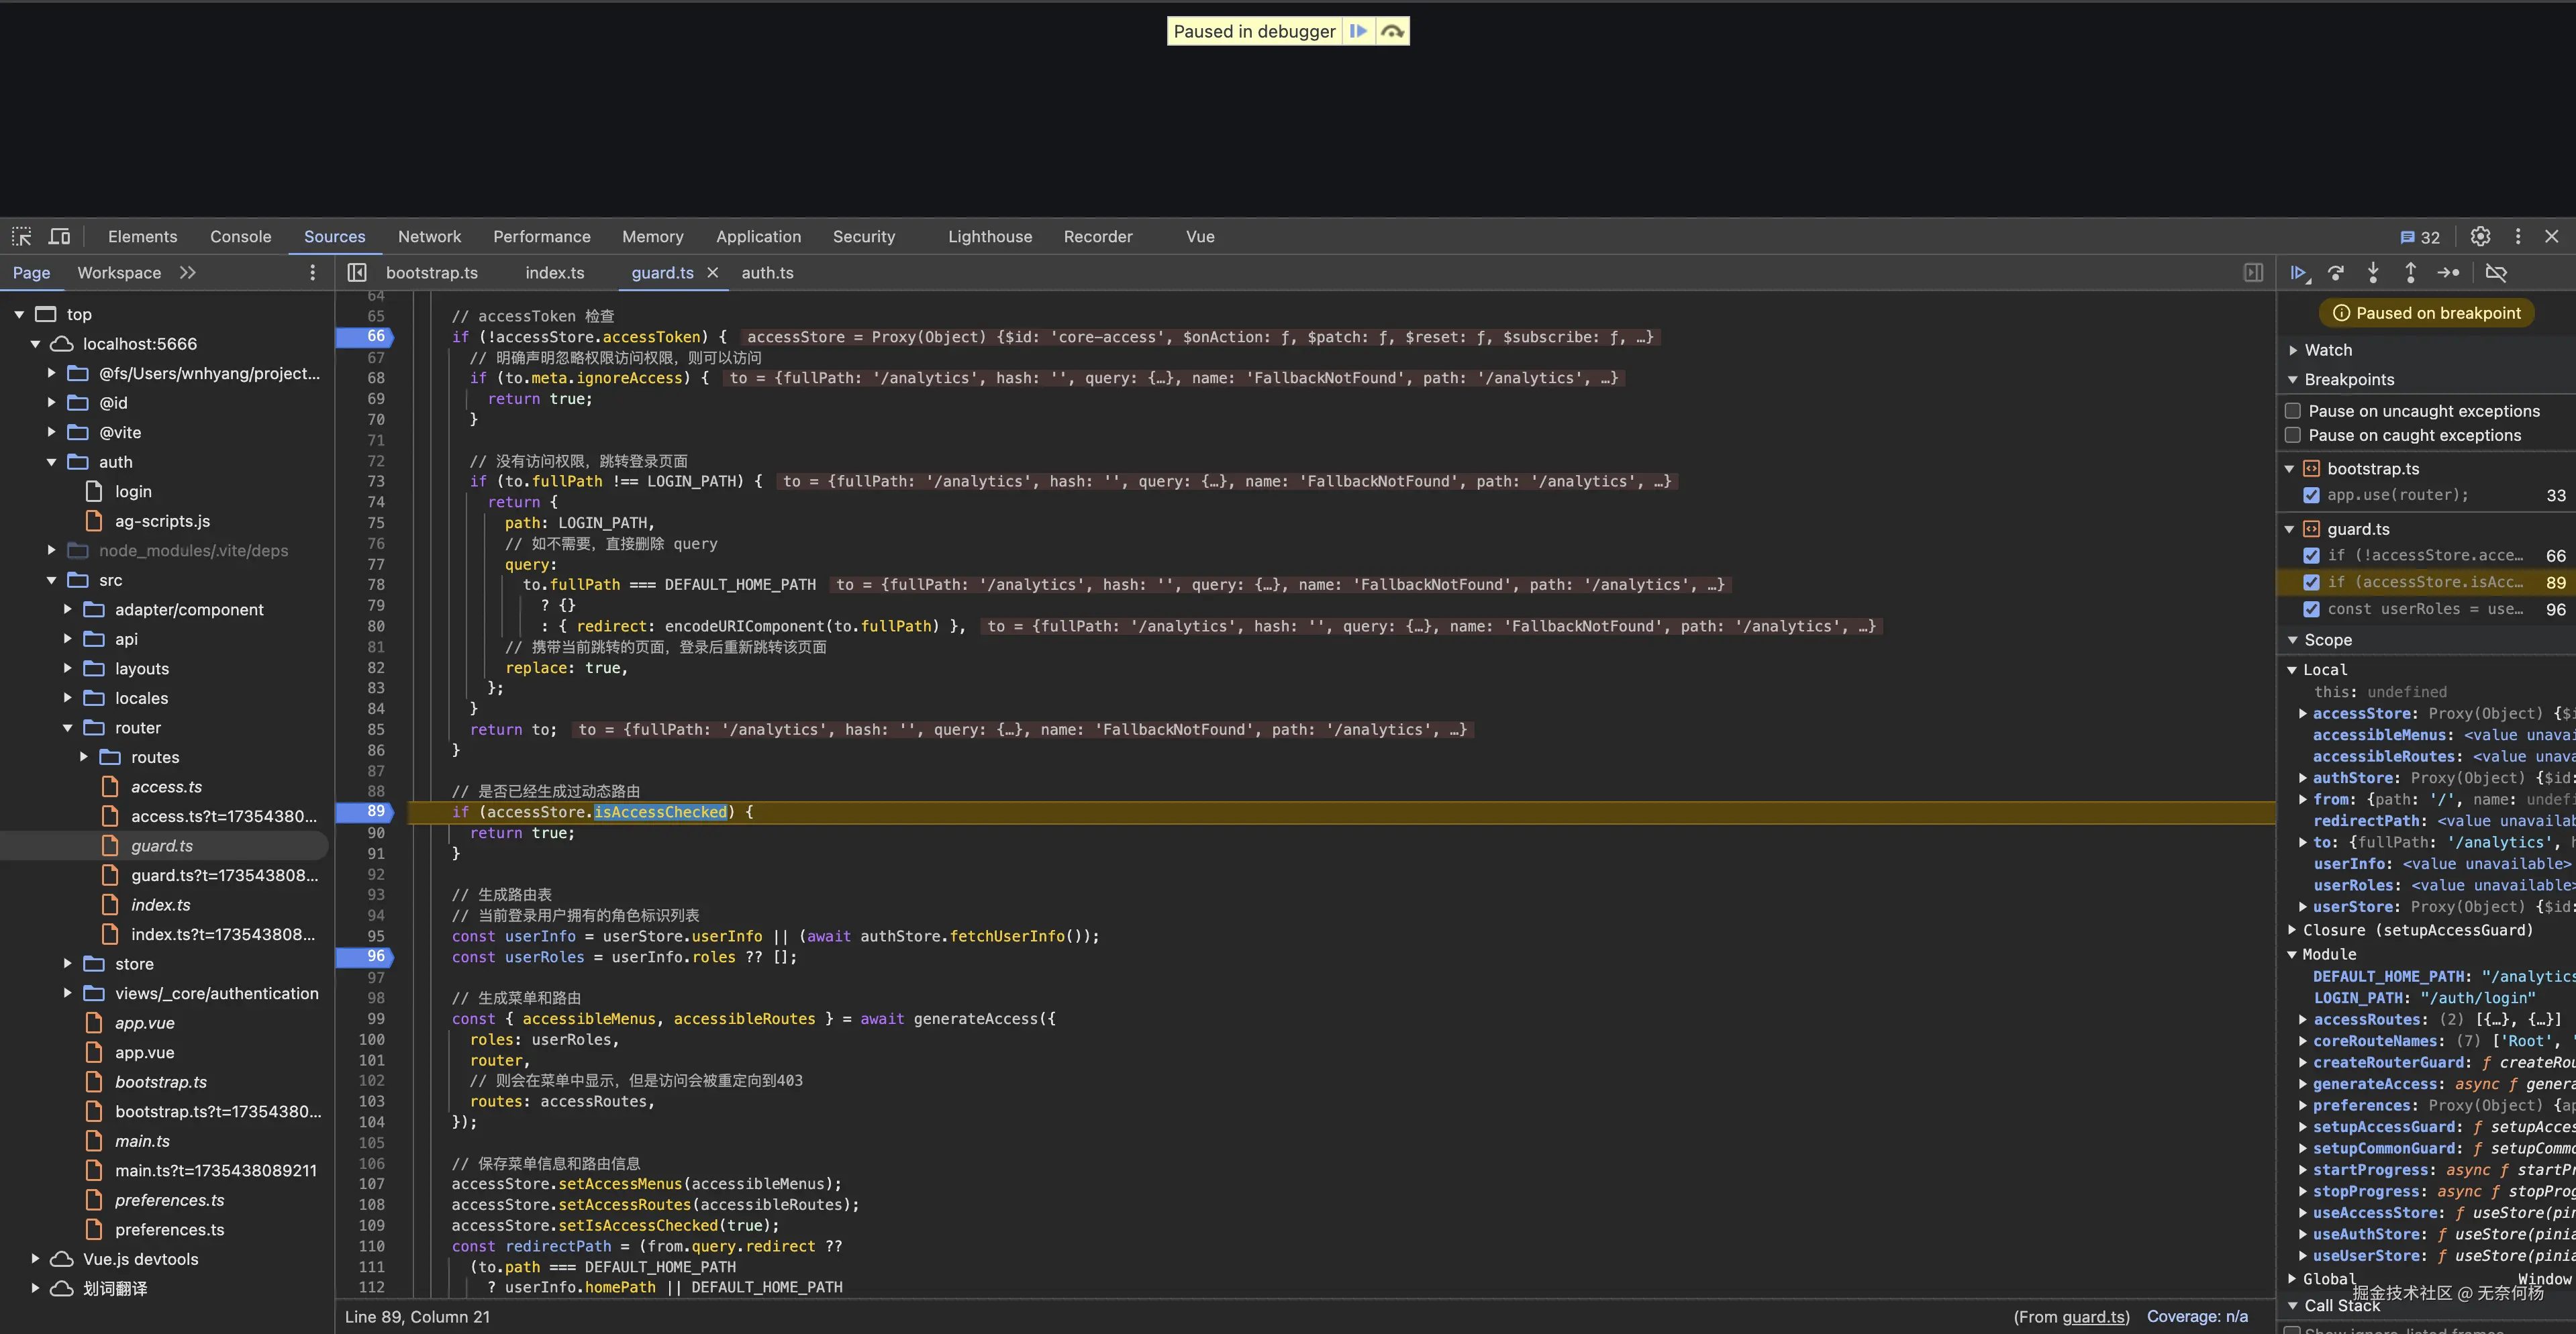Enable Pause on uncaught exceptions

click(2293, 411)
